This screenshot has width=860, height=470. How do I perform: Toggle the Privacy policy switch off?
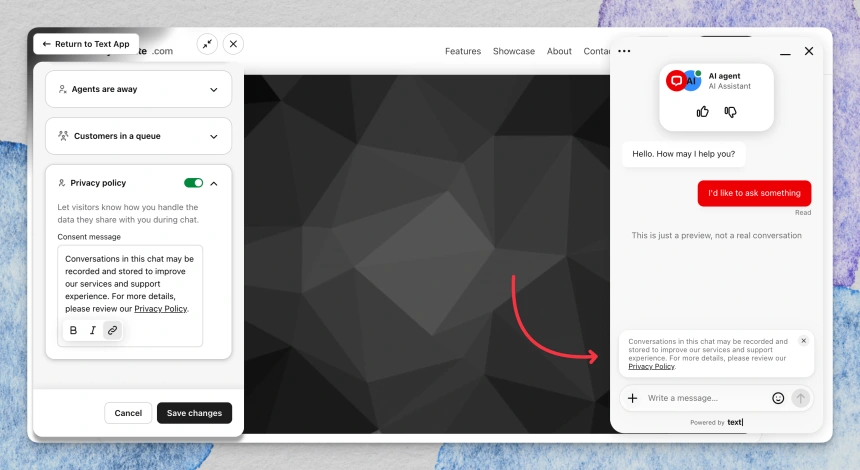194,183
